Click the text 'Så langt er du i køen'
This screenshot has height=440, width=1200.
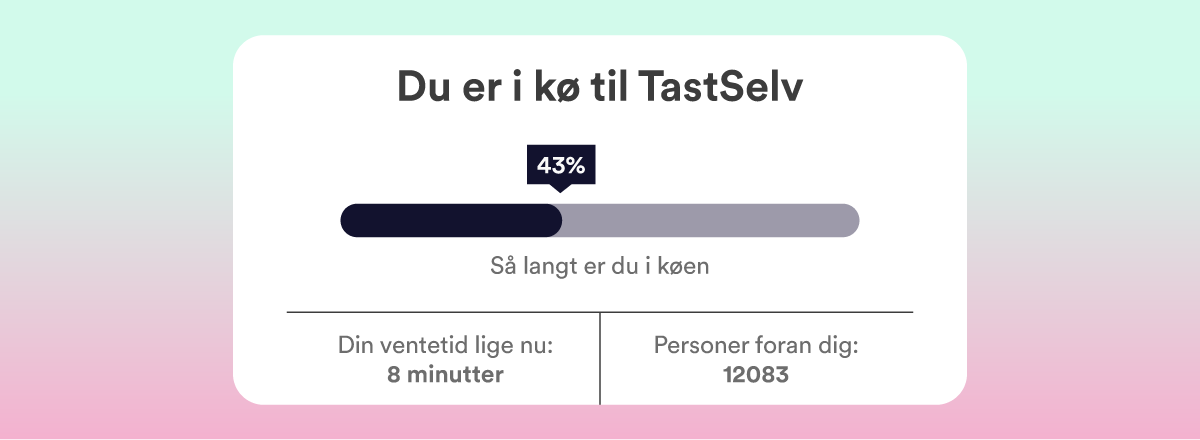(600, 268)
